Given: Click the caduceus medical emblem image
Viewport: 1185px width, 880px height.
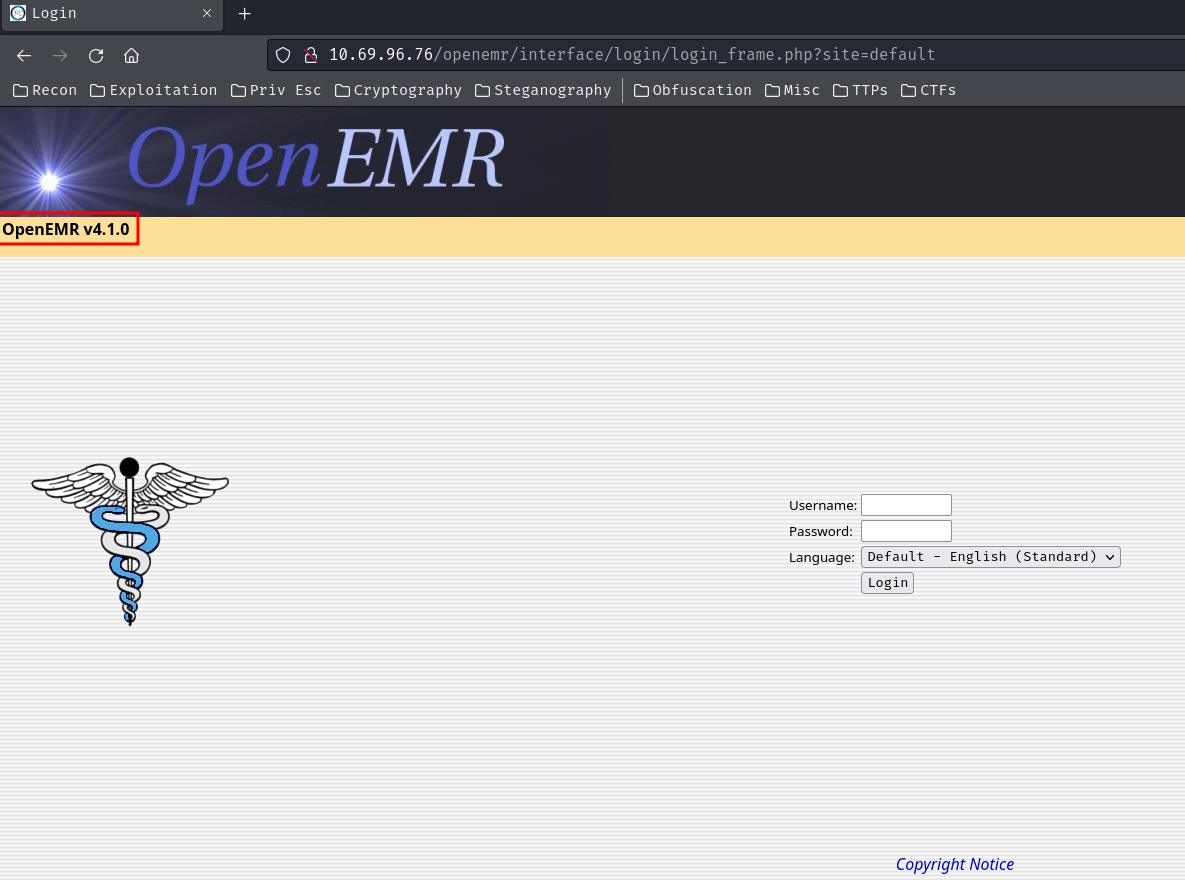Looking at the screenshot, I should pos(130,541).
